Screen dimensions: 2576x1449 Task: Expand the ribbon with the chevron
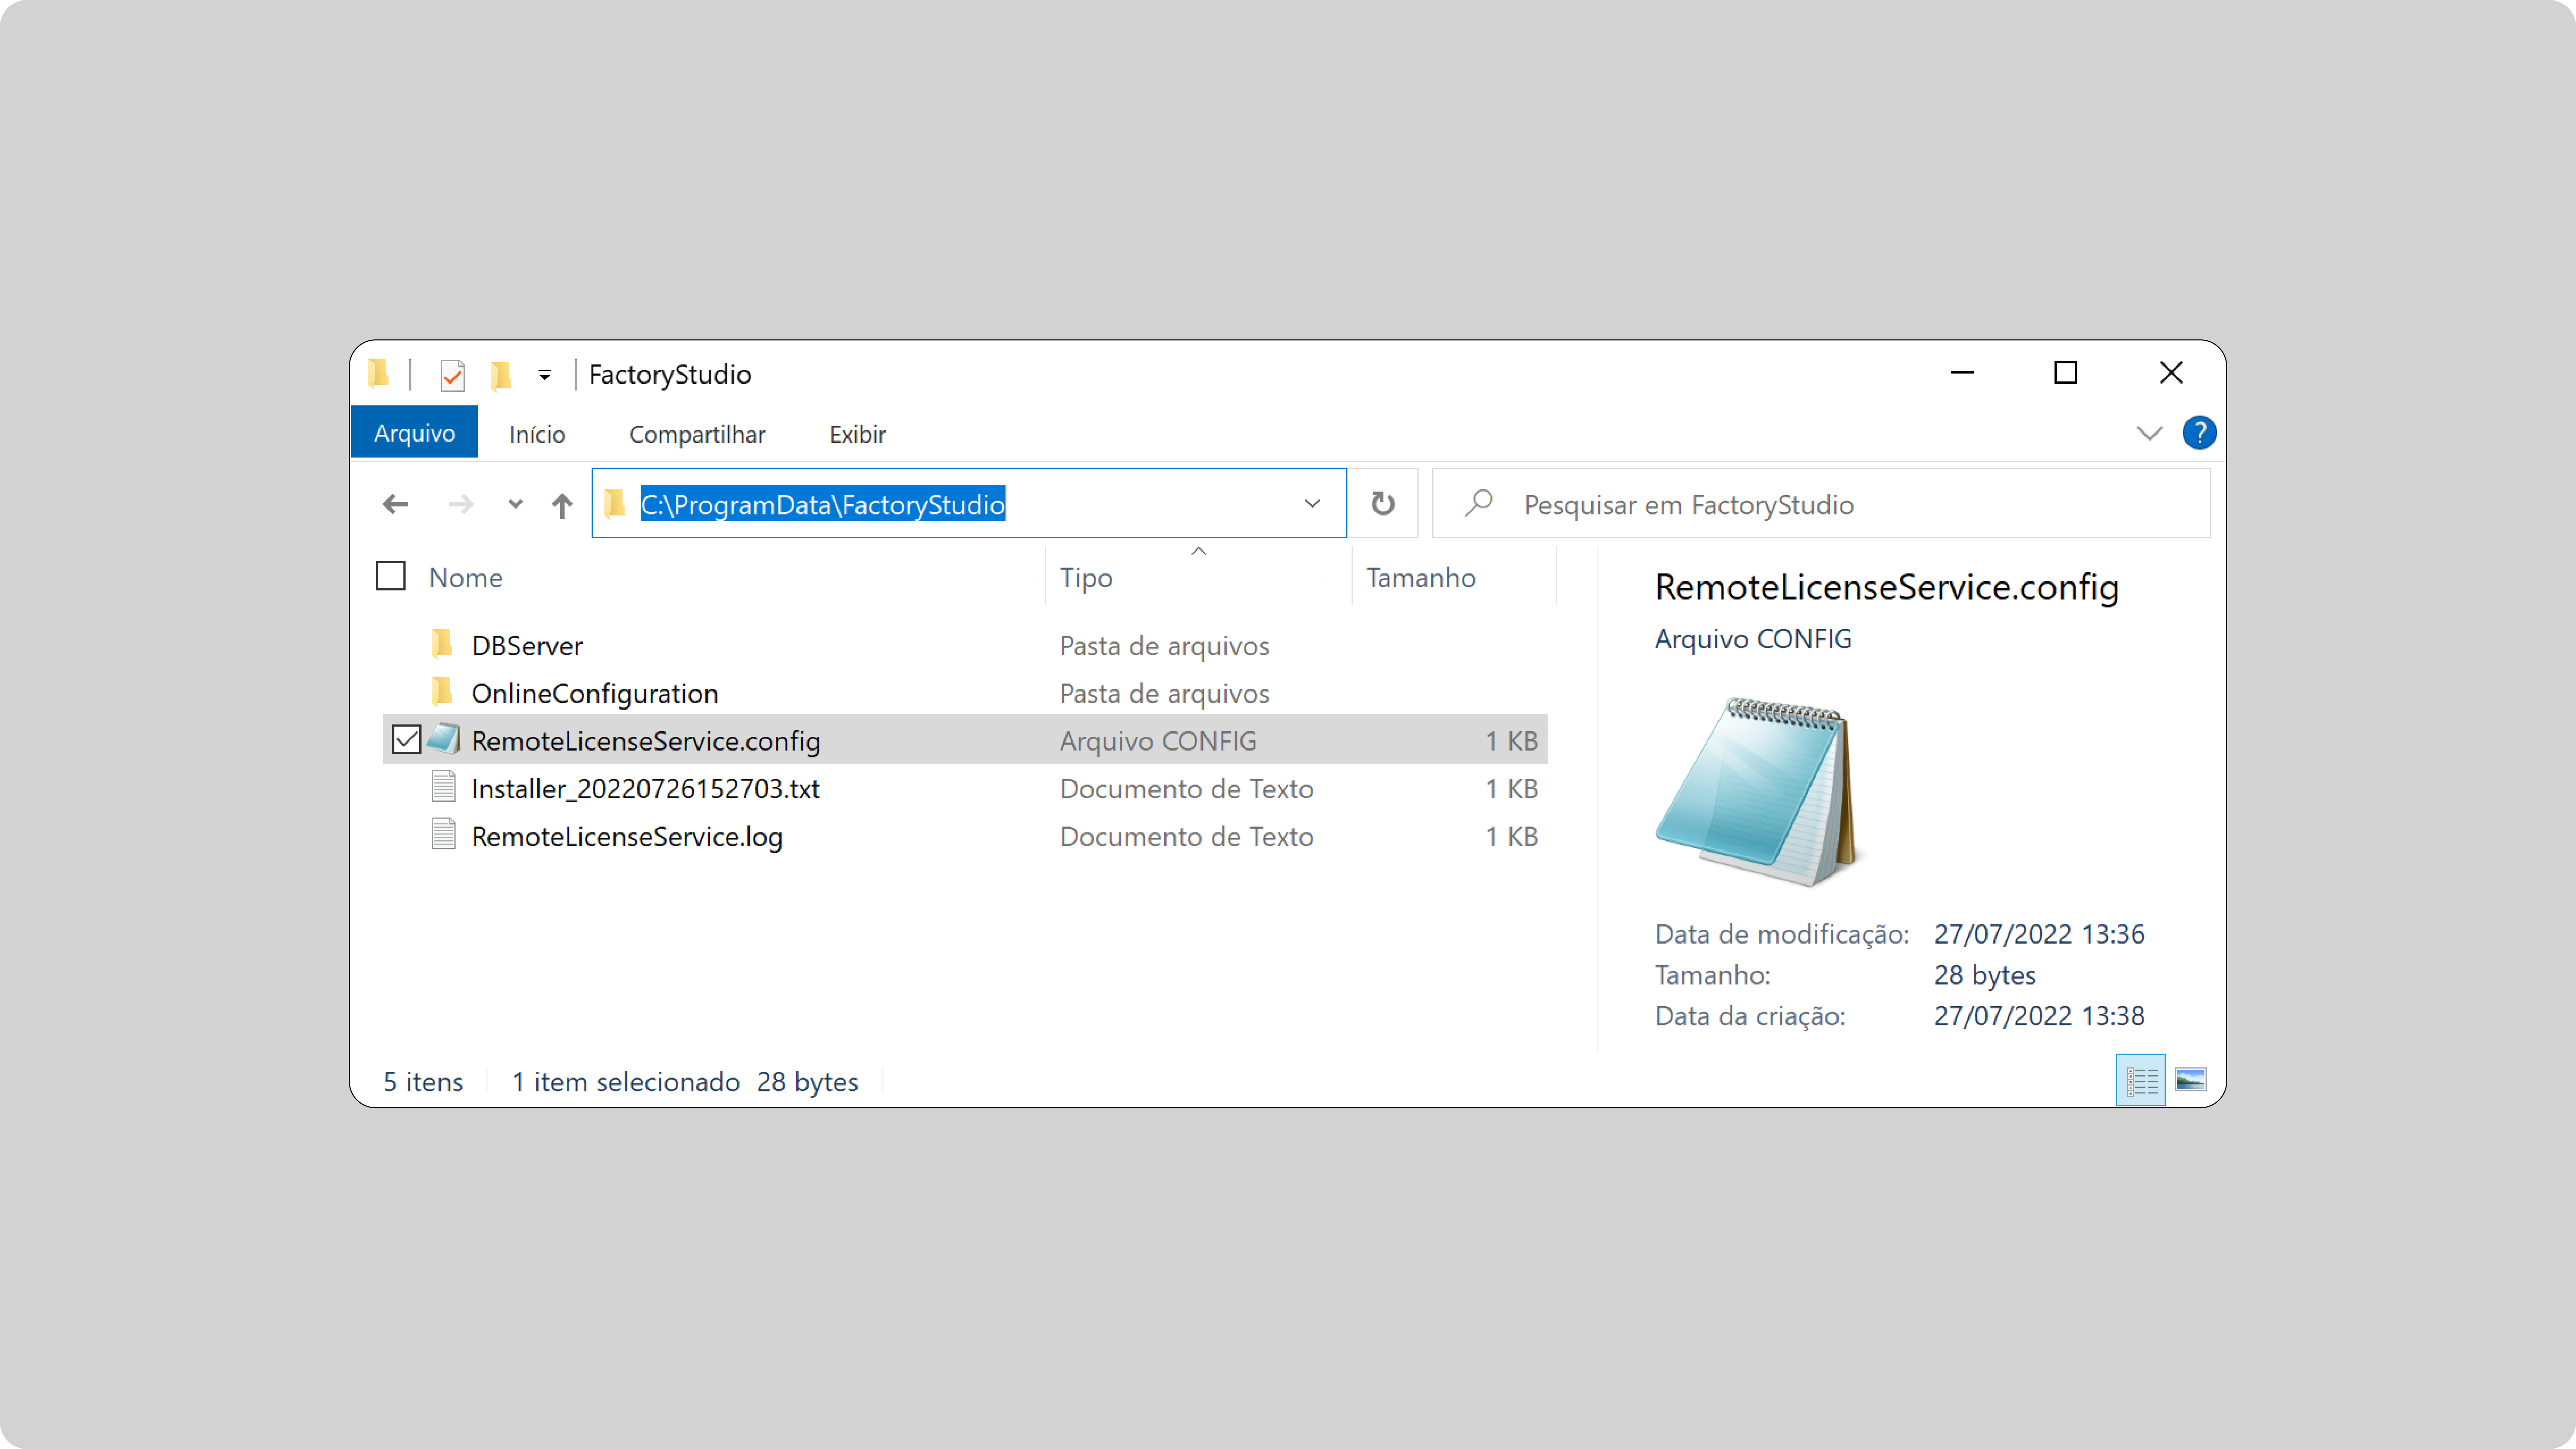[x=2149, y=433]
